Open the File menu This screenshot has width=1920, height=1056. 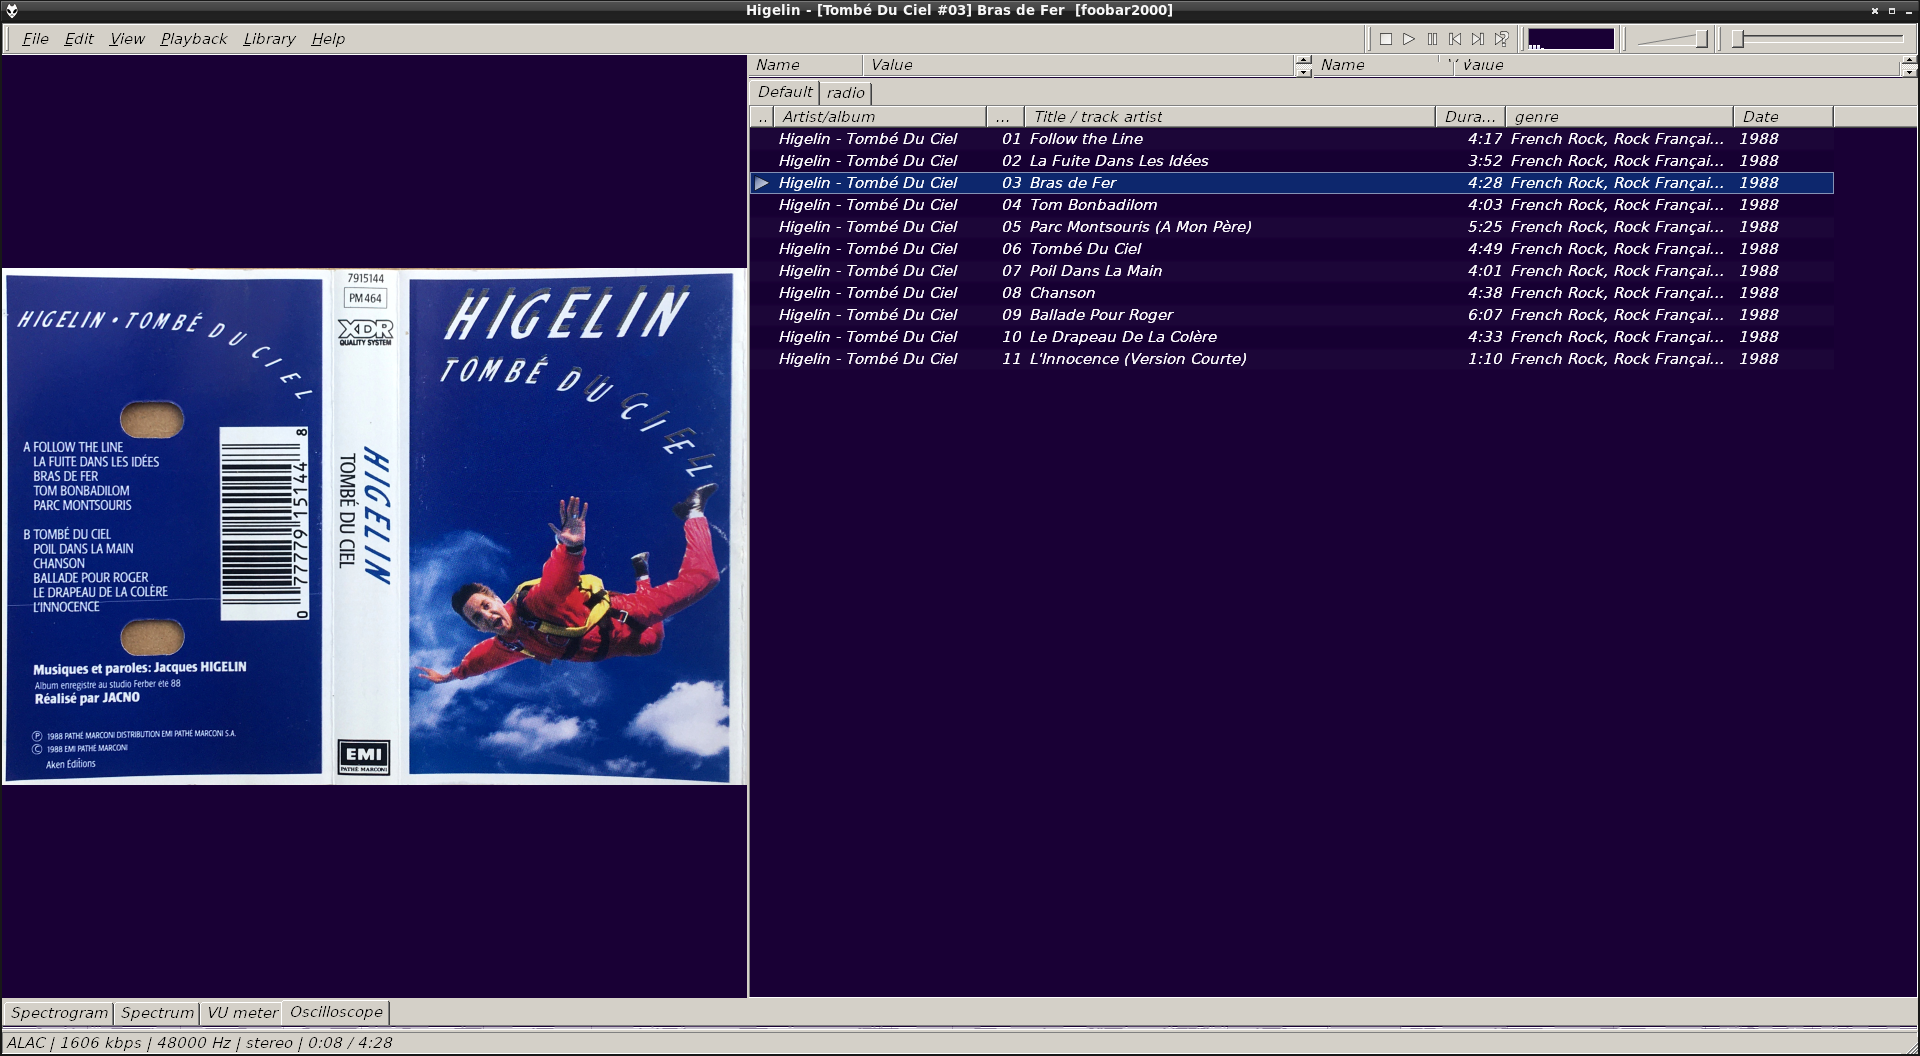35,39
